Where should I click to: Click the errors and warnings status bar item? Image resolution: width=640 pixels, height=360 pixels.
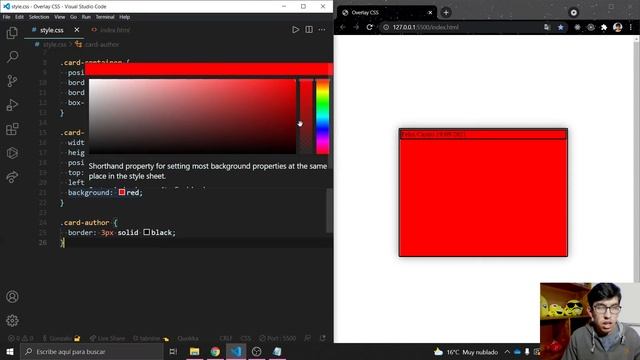[x=20, y=338]
